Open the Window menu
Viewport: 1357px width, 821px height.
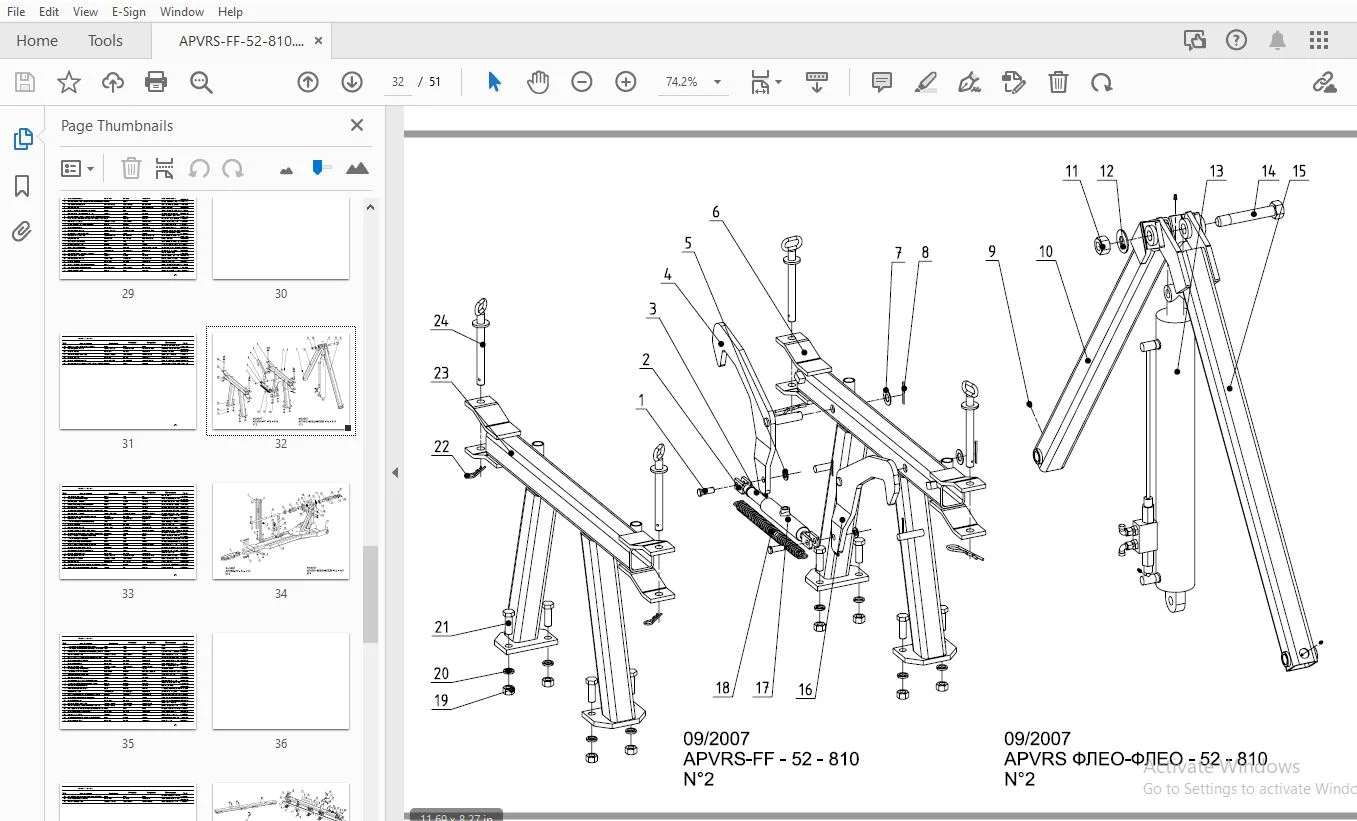point(182,11)
